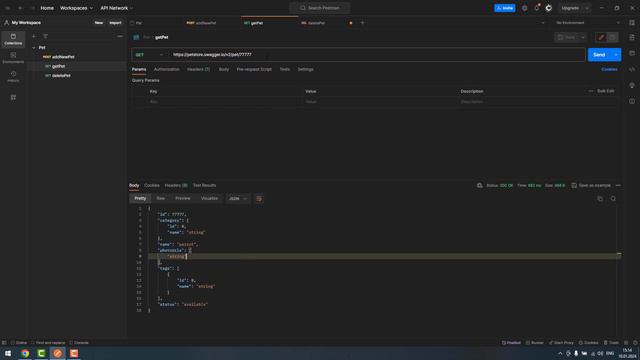
Task: Click the request URL input field
Action: (x=378, y=55)
